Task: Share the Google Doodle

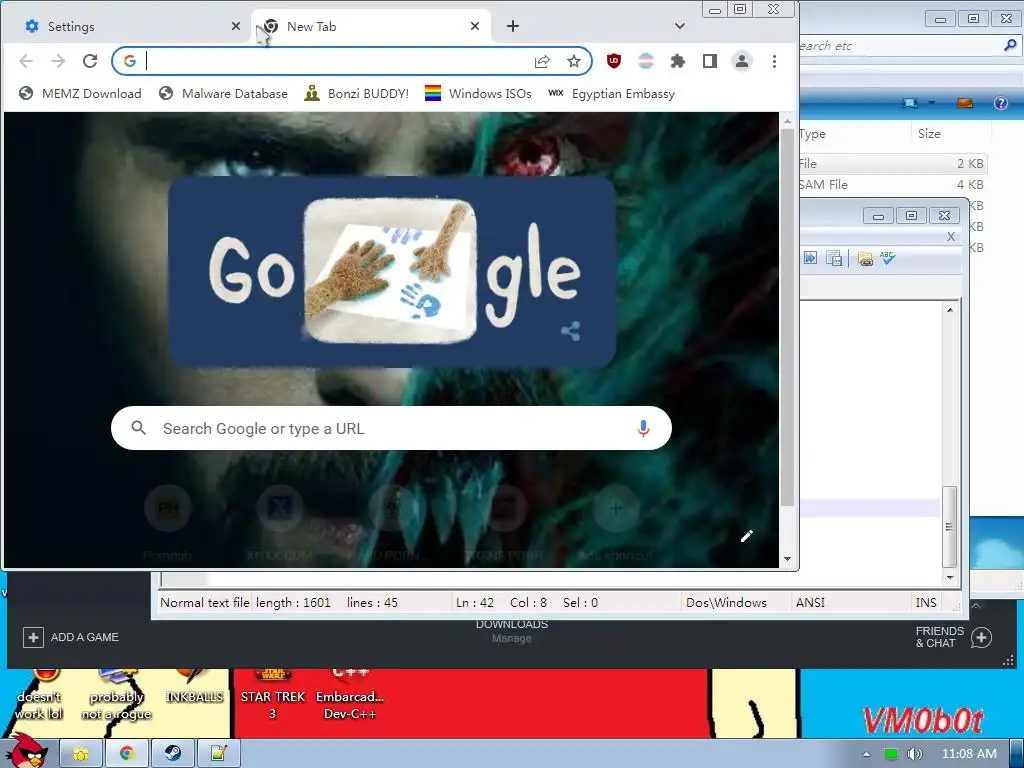Action: 570,331
